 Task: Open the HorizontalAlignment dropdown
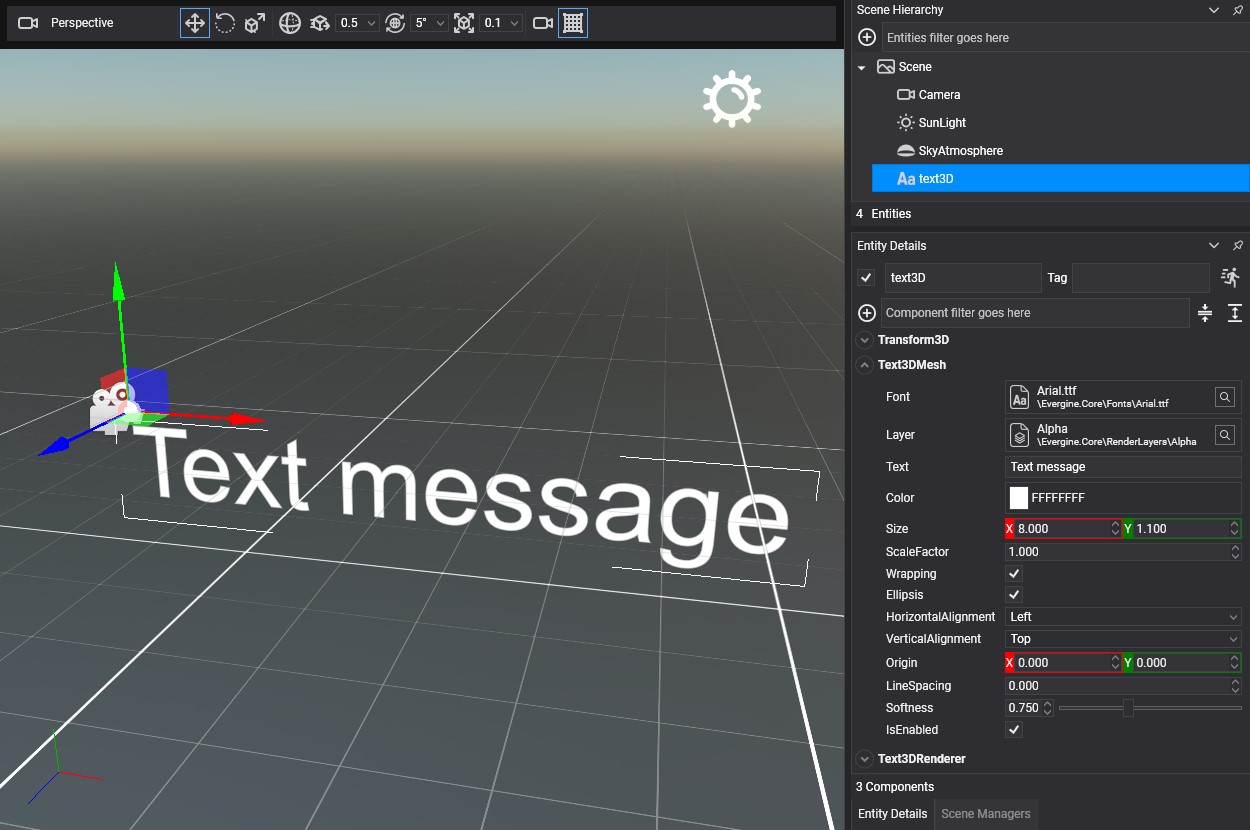pyautogui.click(x=1122, y=617)
